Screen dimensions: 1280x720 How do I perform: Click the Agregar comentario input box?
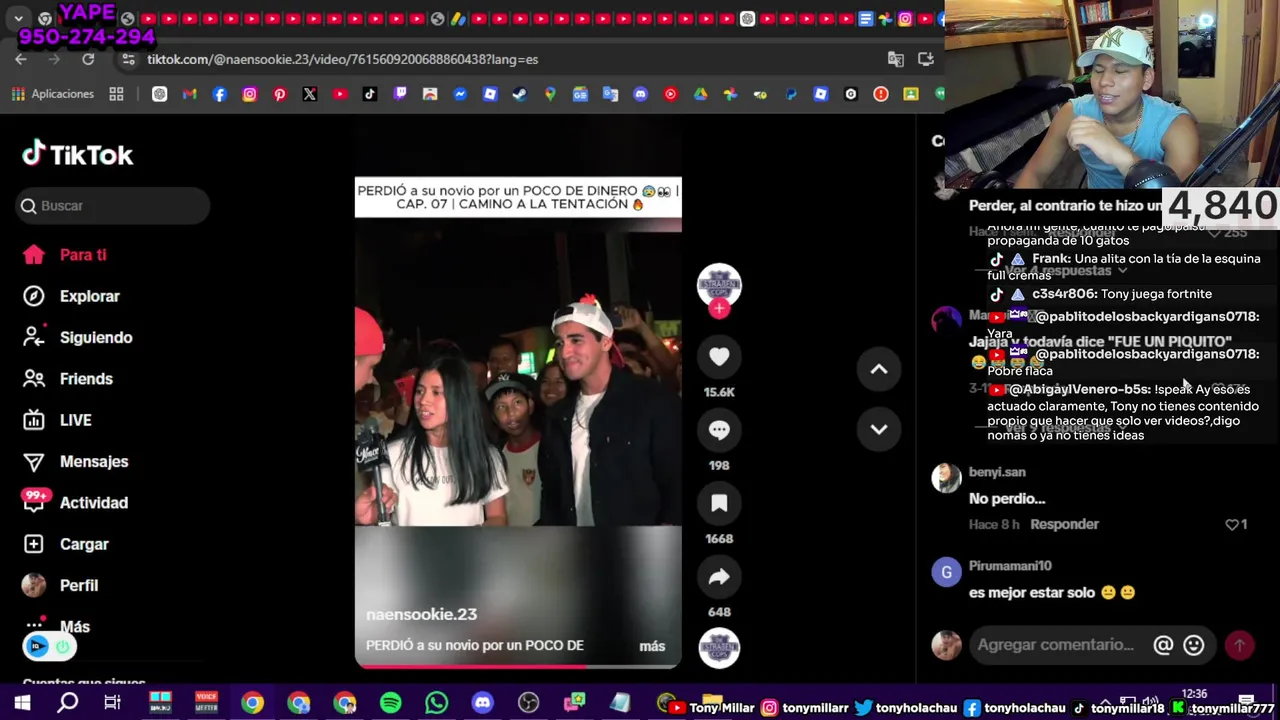(1056, 645)
